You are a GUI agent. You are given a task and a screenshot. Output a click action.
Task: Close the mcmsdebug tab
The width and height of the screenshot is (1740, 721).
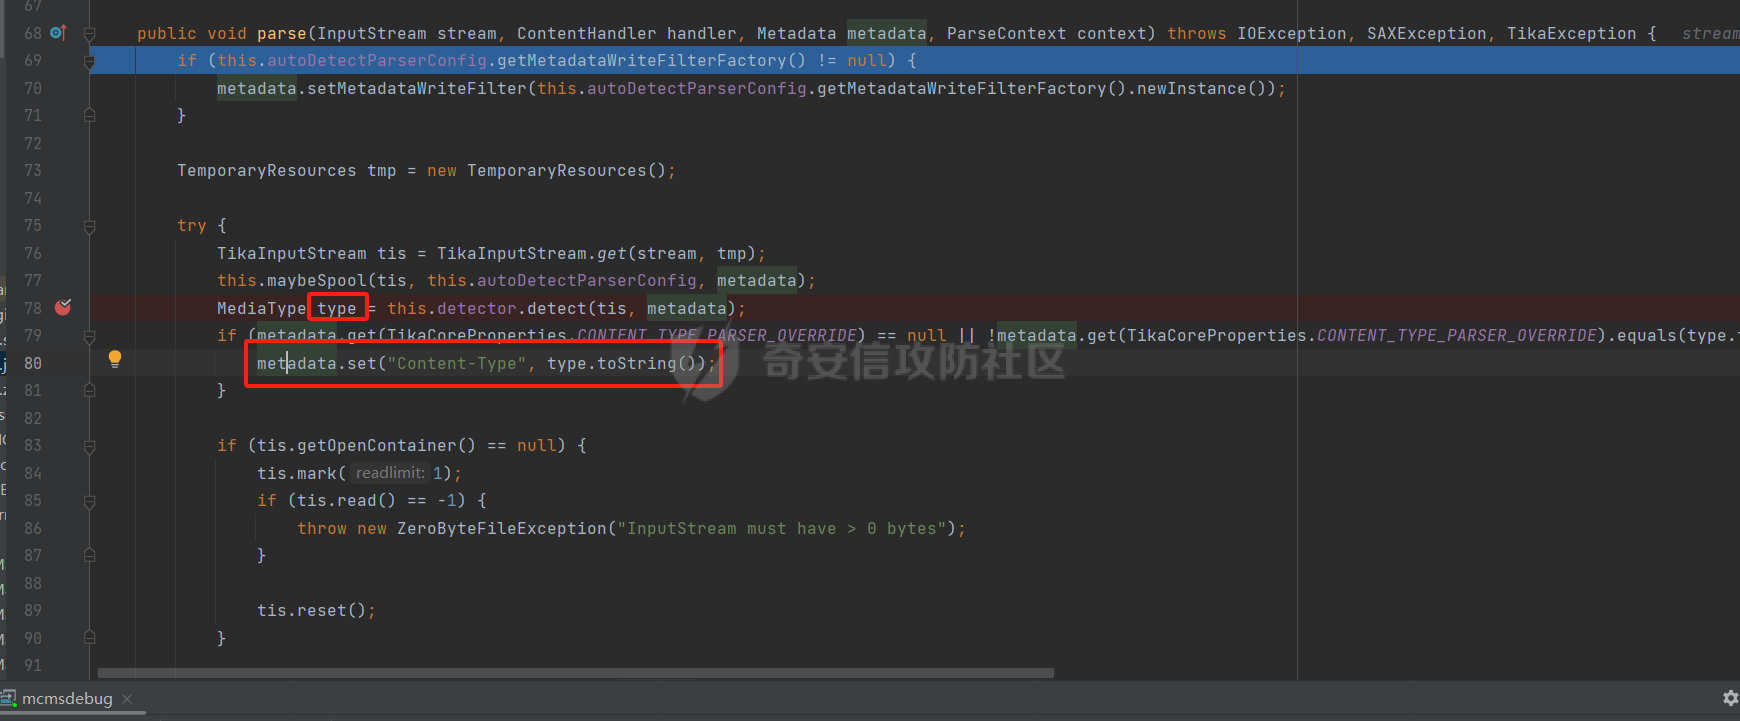coord(127,698)
